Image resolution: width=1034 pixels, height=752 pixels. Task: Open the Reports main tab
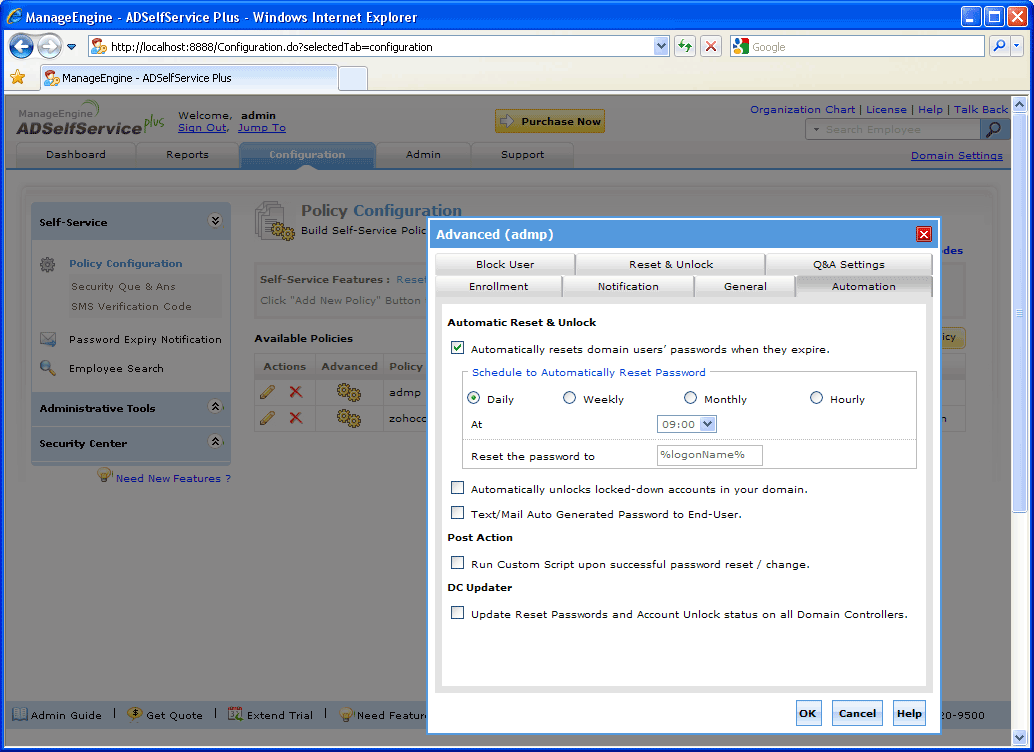tap(187, 154)
